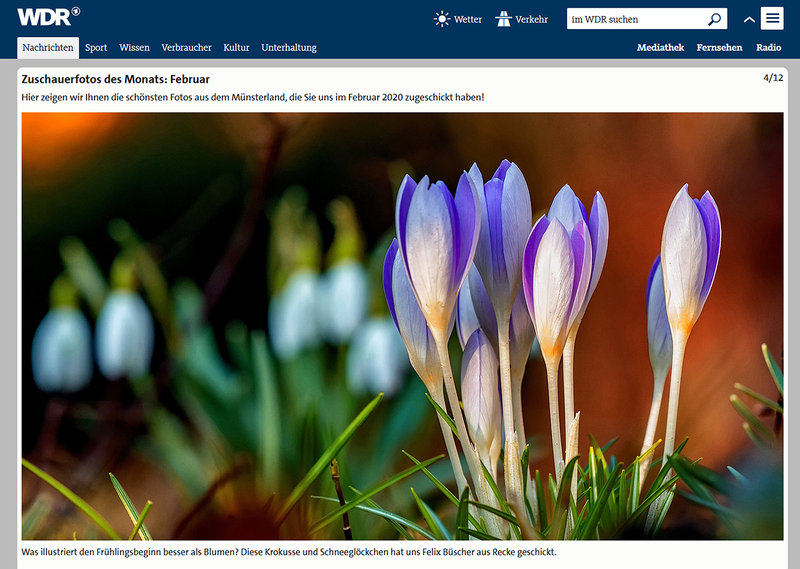
Task: Open the Verbraucher section
Action: pos(186,47)
